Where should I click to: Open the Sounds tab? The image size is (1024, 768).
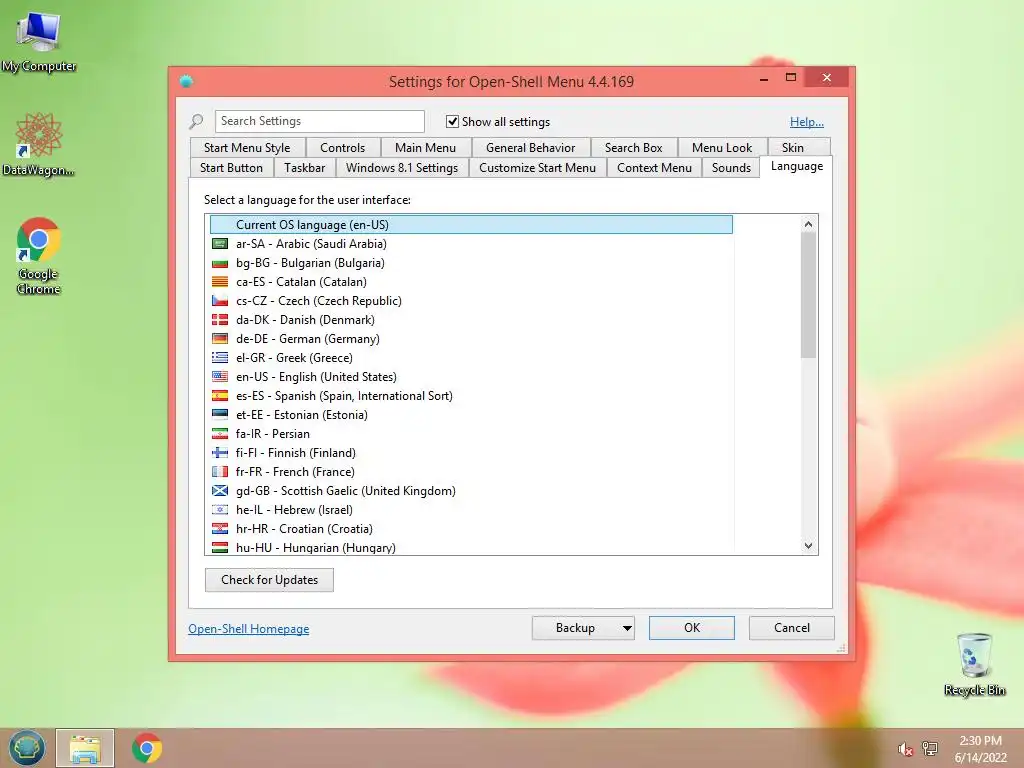(731, 168)
